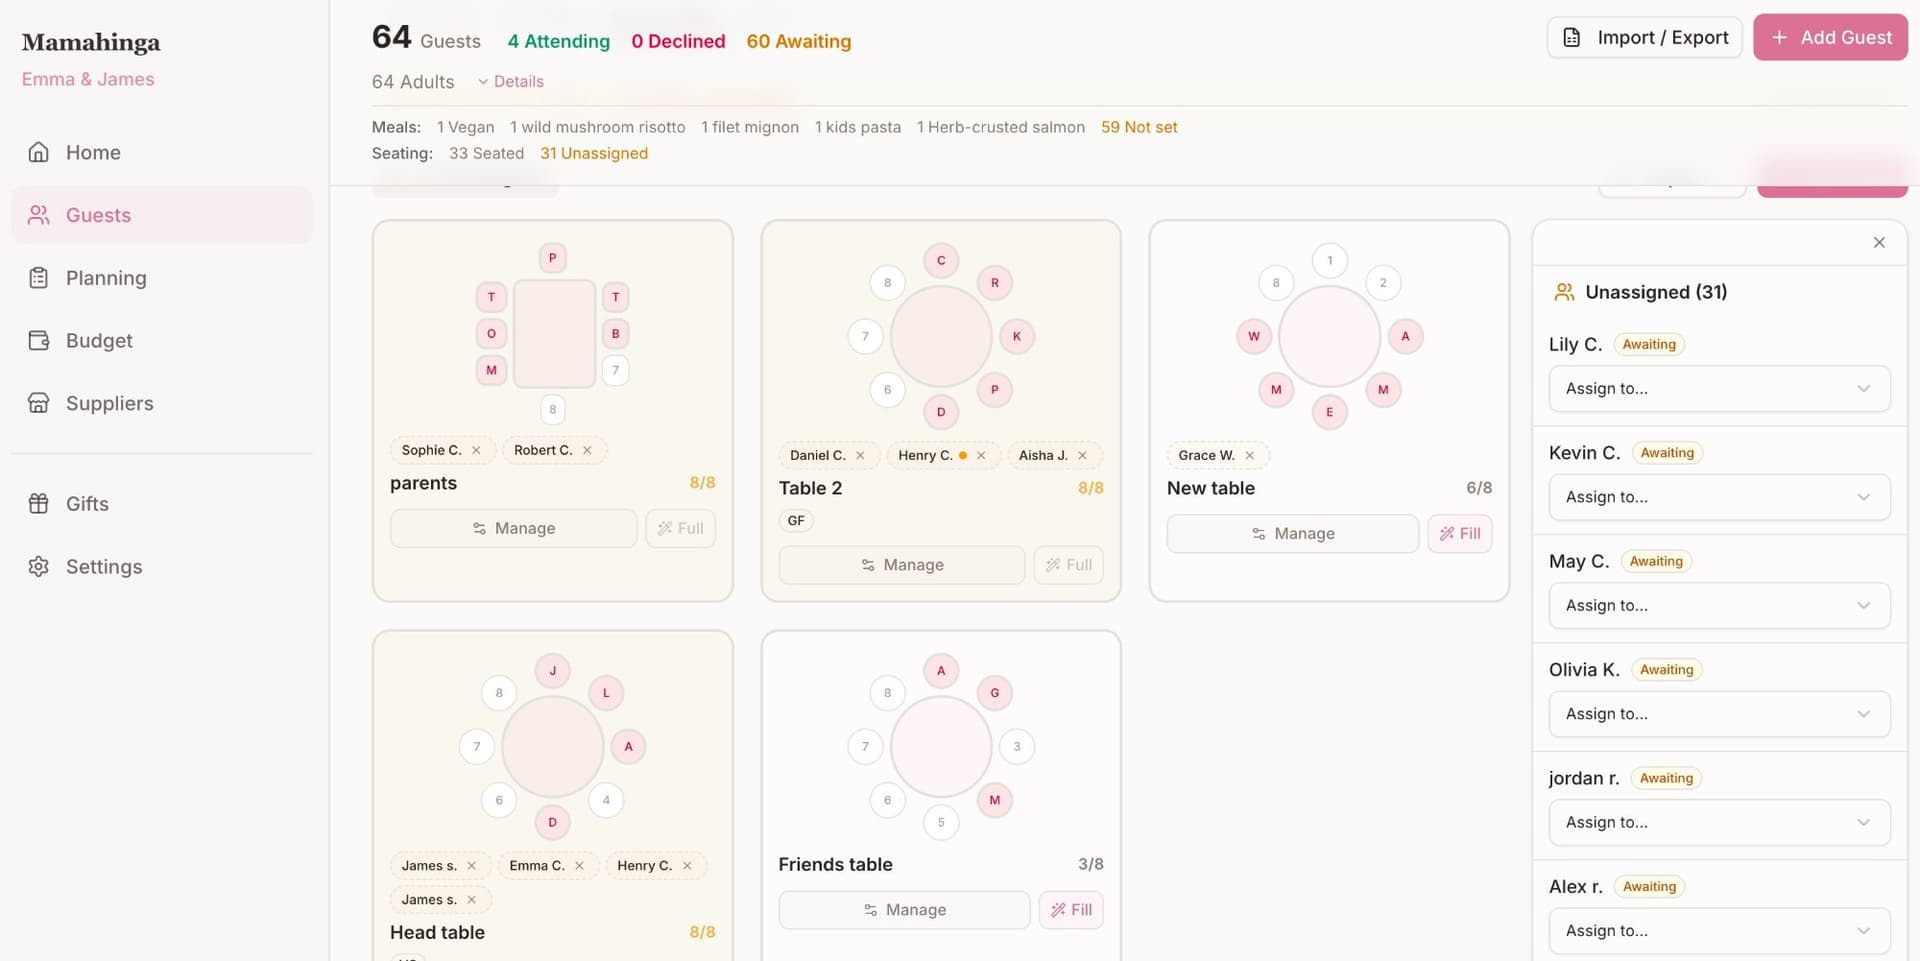The height and width of the screenshot is (961, 1920).
Task: Open the Home section from the sidebar
Action: coord(92,152)
